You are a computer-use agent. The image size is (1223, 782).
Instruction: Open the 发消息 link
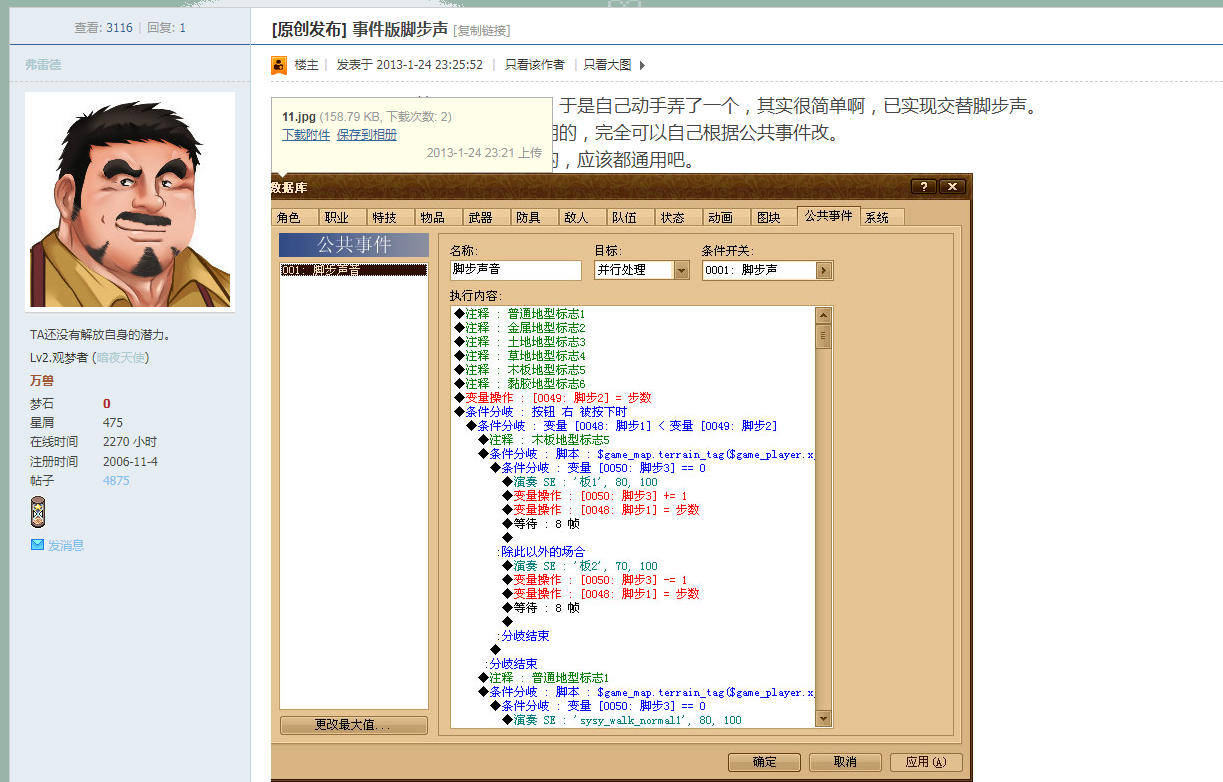tap(66, 545)
